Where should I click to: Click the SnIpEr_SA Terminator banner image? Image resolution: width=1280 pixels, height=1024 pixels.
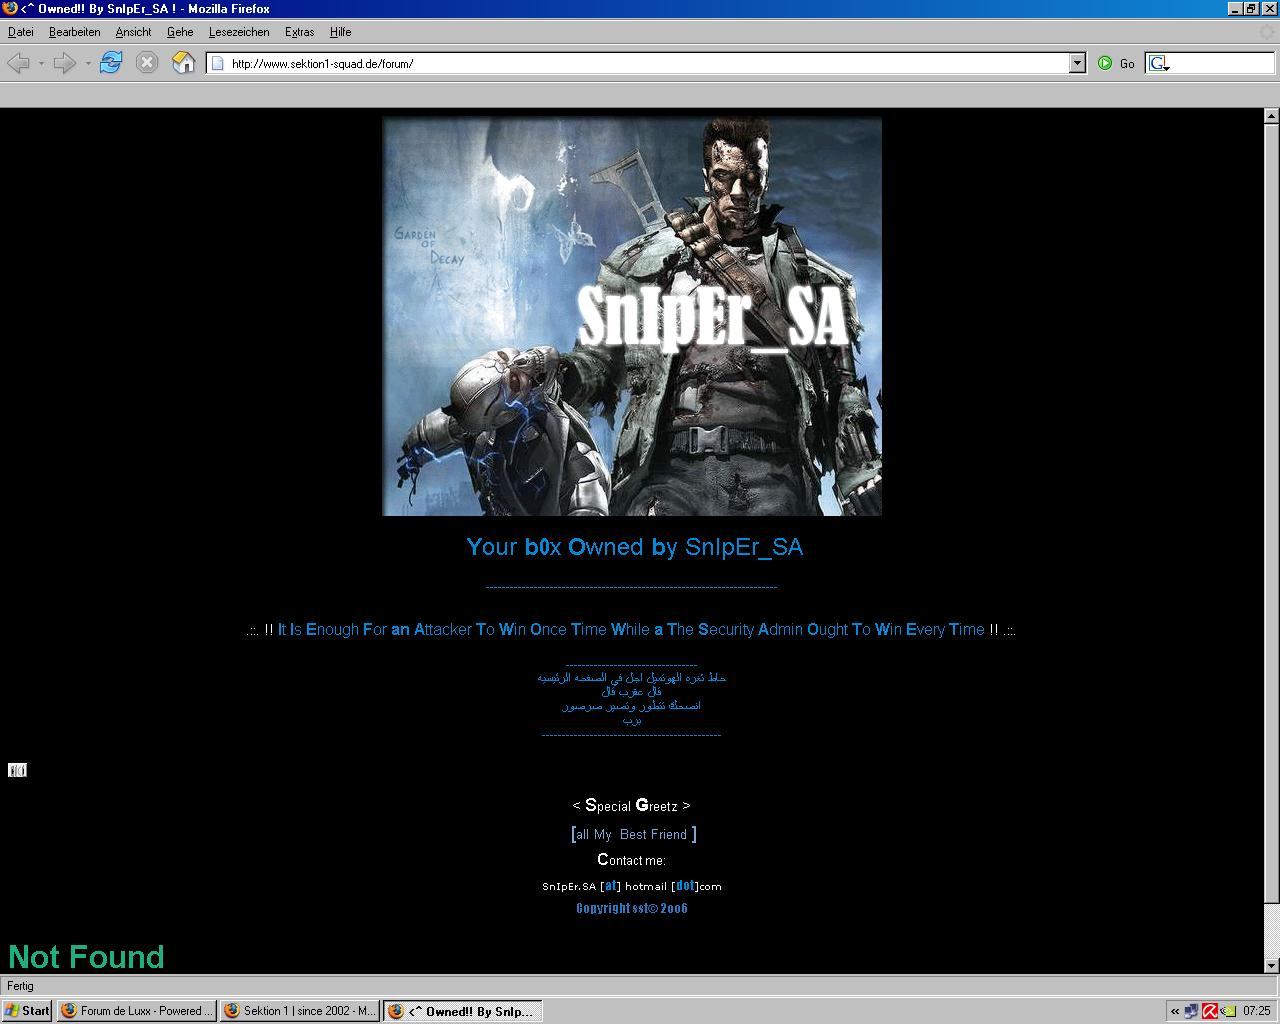tap(632, 316)
